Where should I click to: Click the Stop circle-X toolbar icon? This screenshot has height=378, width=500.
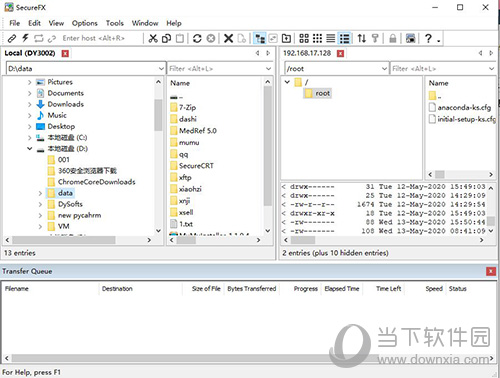coord(211,38)
